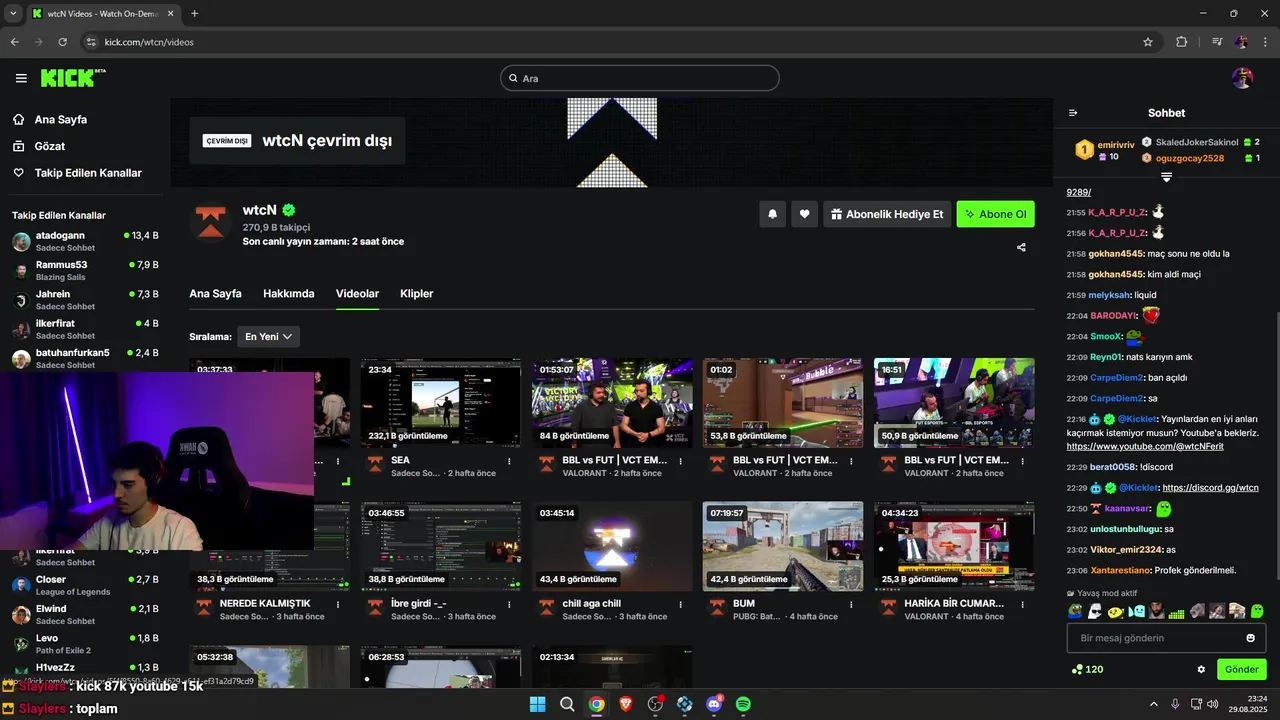Open Windows Start menu
This screenshot has height=720, width=1280.
pos(537,704)
